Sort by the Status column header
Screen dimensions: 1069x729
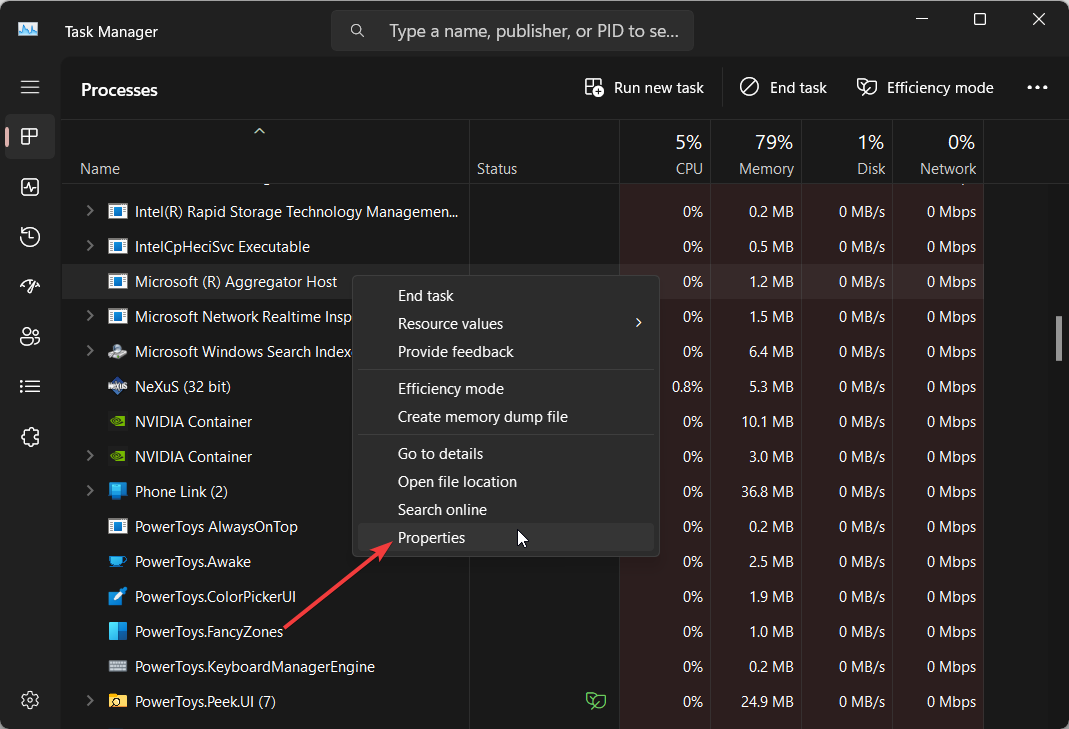(x=544, y=153)
